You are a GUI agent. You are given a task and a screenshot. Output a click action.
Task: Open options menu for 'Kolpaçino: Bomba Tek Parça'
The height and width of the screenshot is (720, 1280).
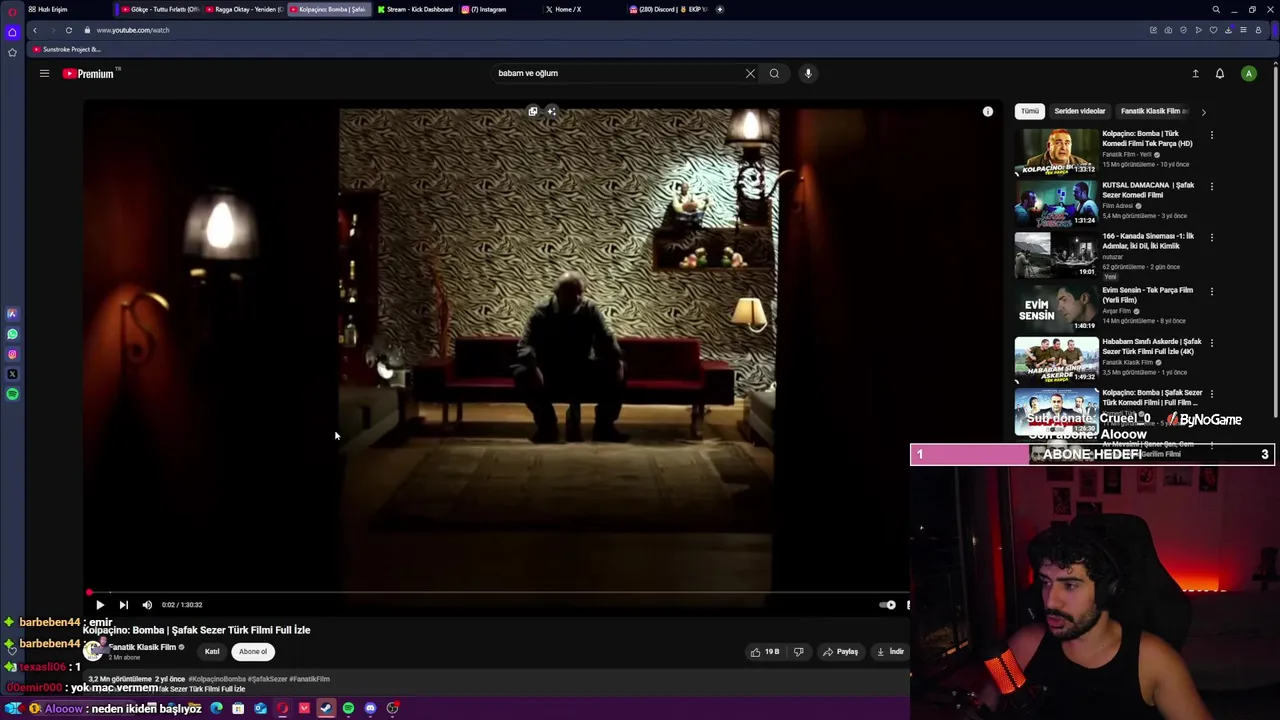(x=1212, y=135)
